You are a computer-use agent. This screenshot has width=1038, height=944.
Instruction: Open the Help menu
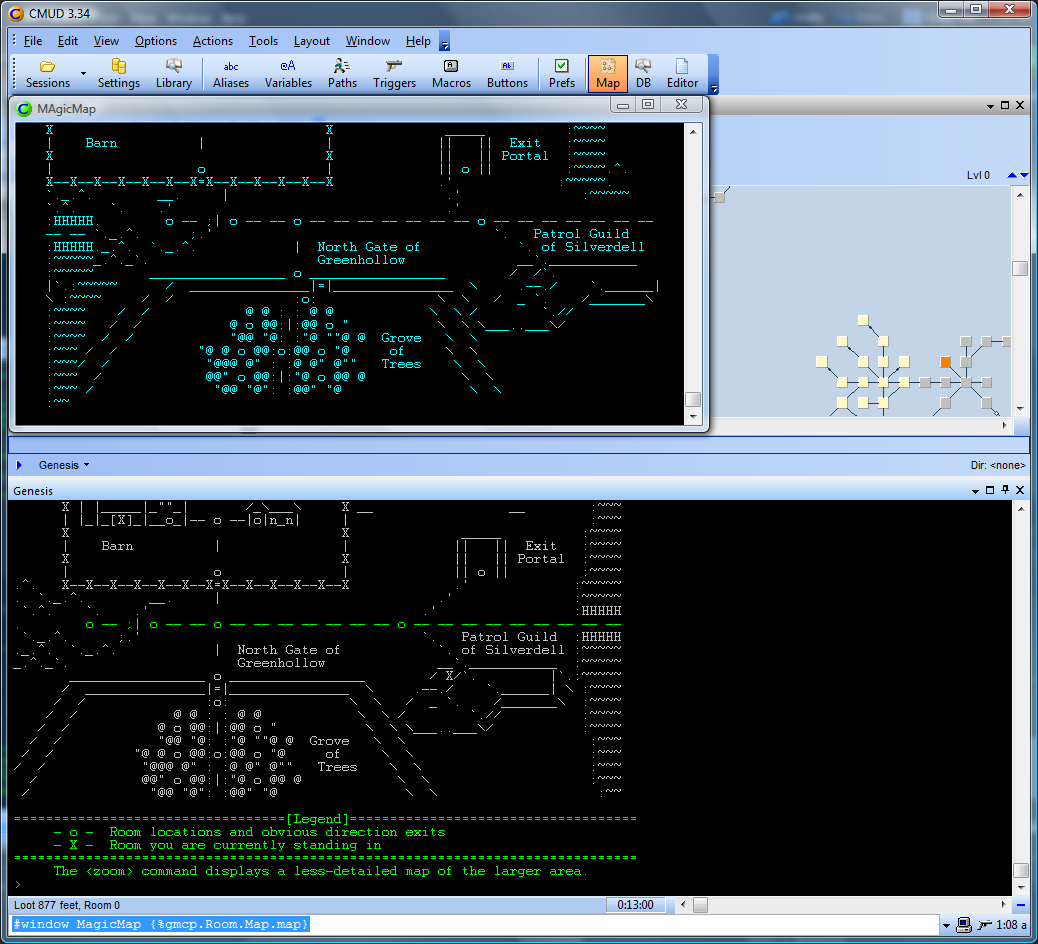point(418,41)
